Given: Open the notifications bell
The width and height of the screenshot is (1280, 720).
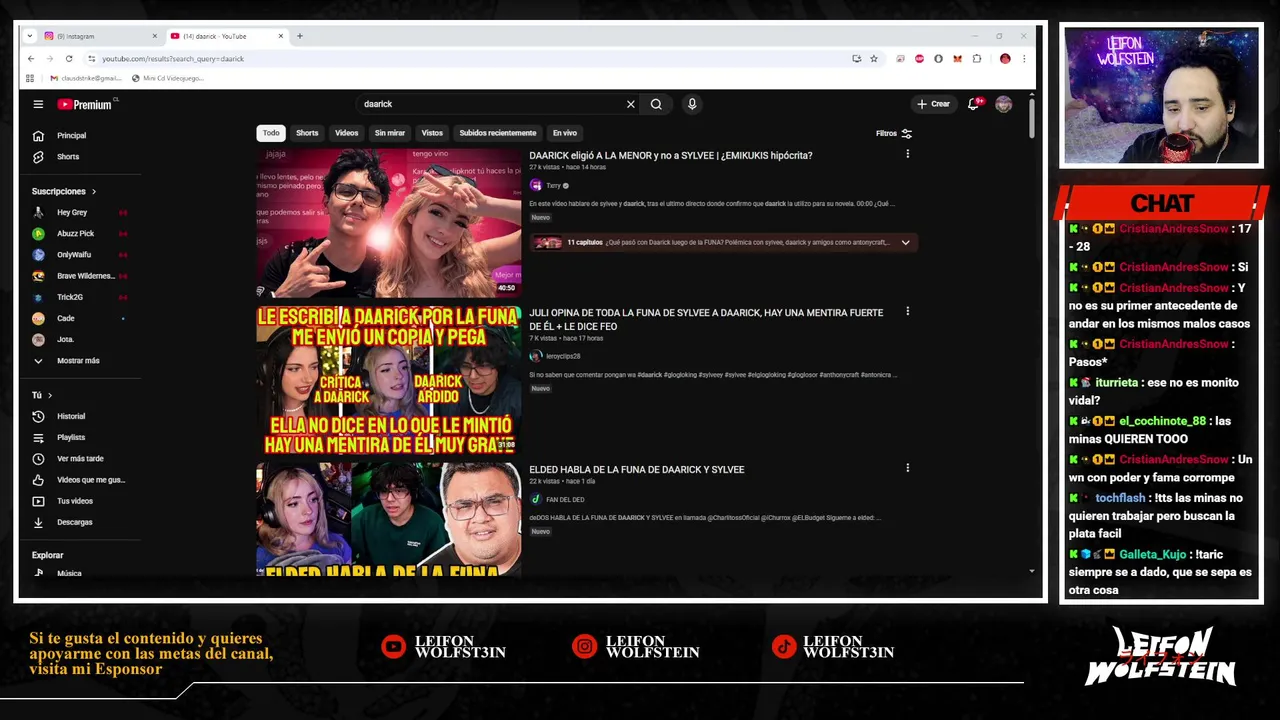Looking at the screenshot, I should click(x=973, y=104).
